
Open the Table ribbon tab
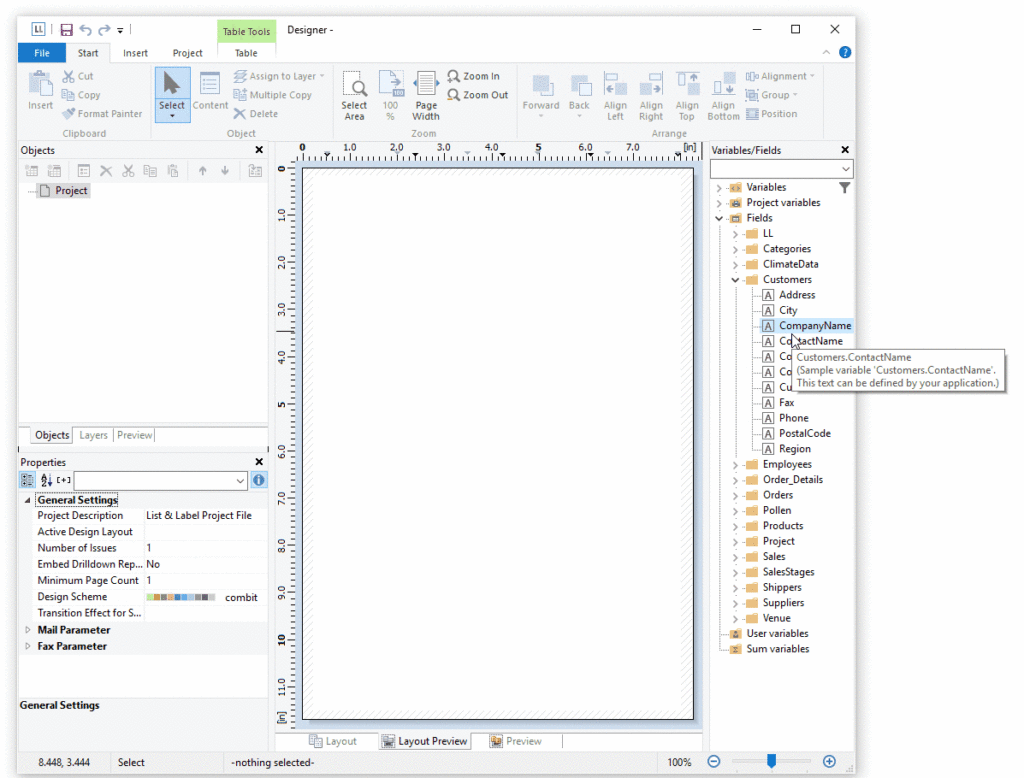pyautogui.click(x=246, y=53)
